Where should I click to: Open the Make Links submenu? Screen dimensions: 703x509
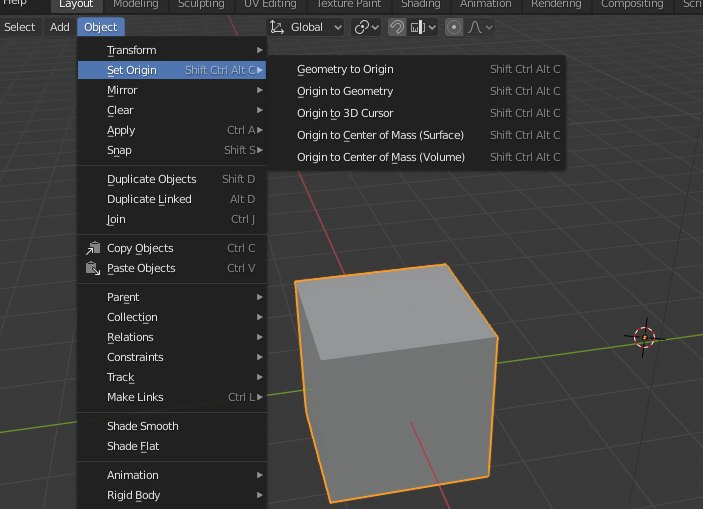[172, 397]
